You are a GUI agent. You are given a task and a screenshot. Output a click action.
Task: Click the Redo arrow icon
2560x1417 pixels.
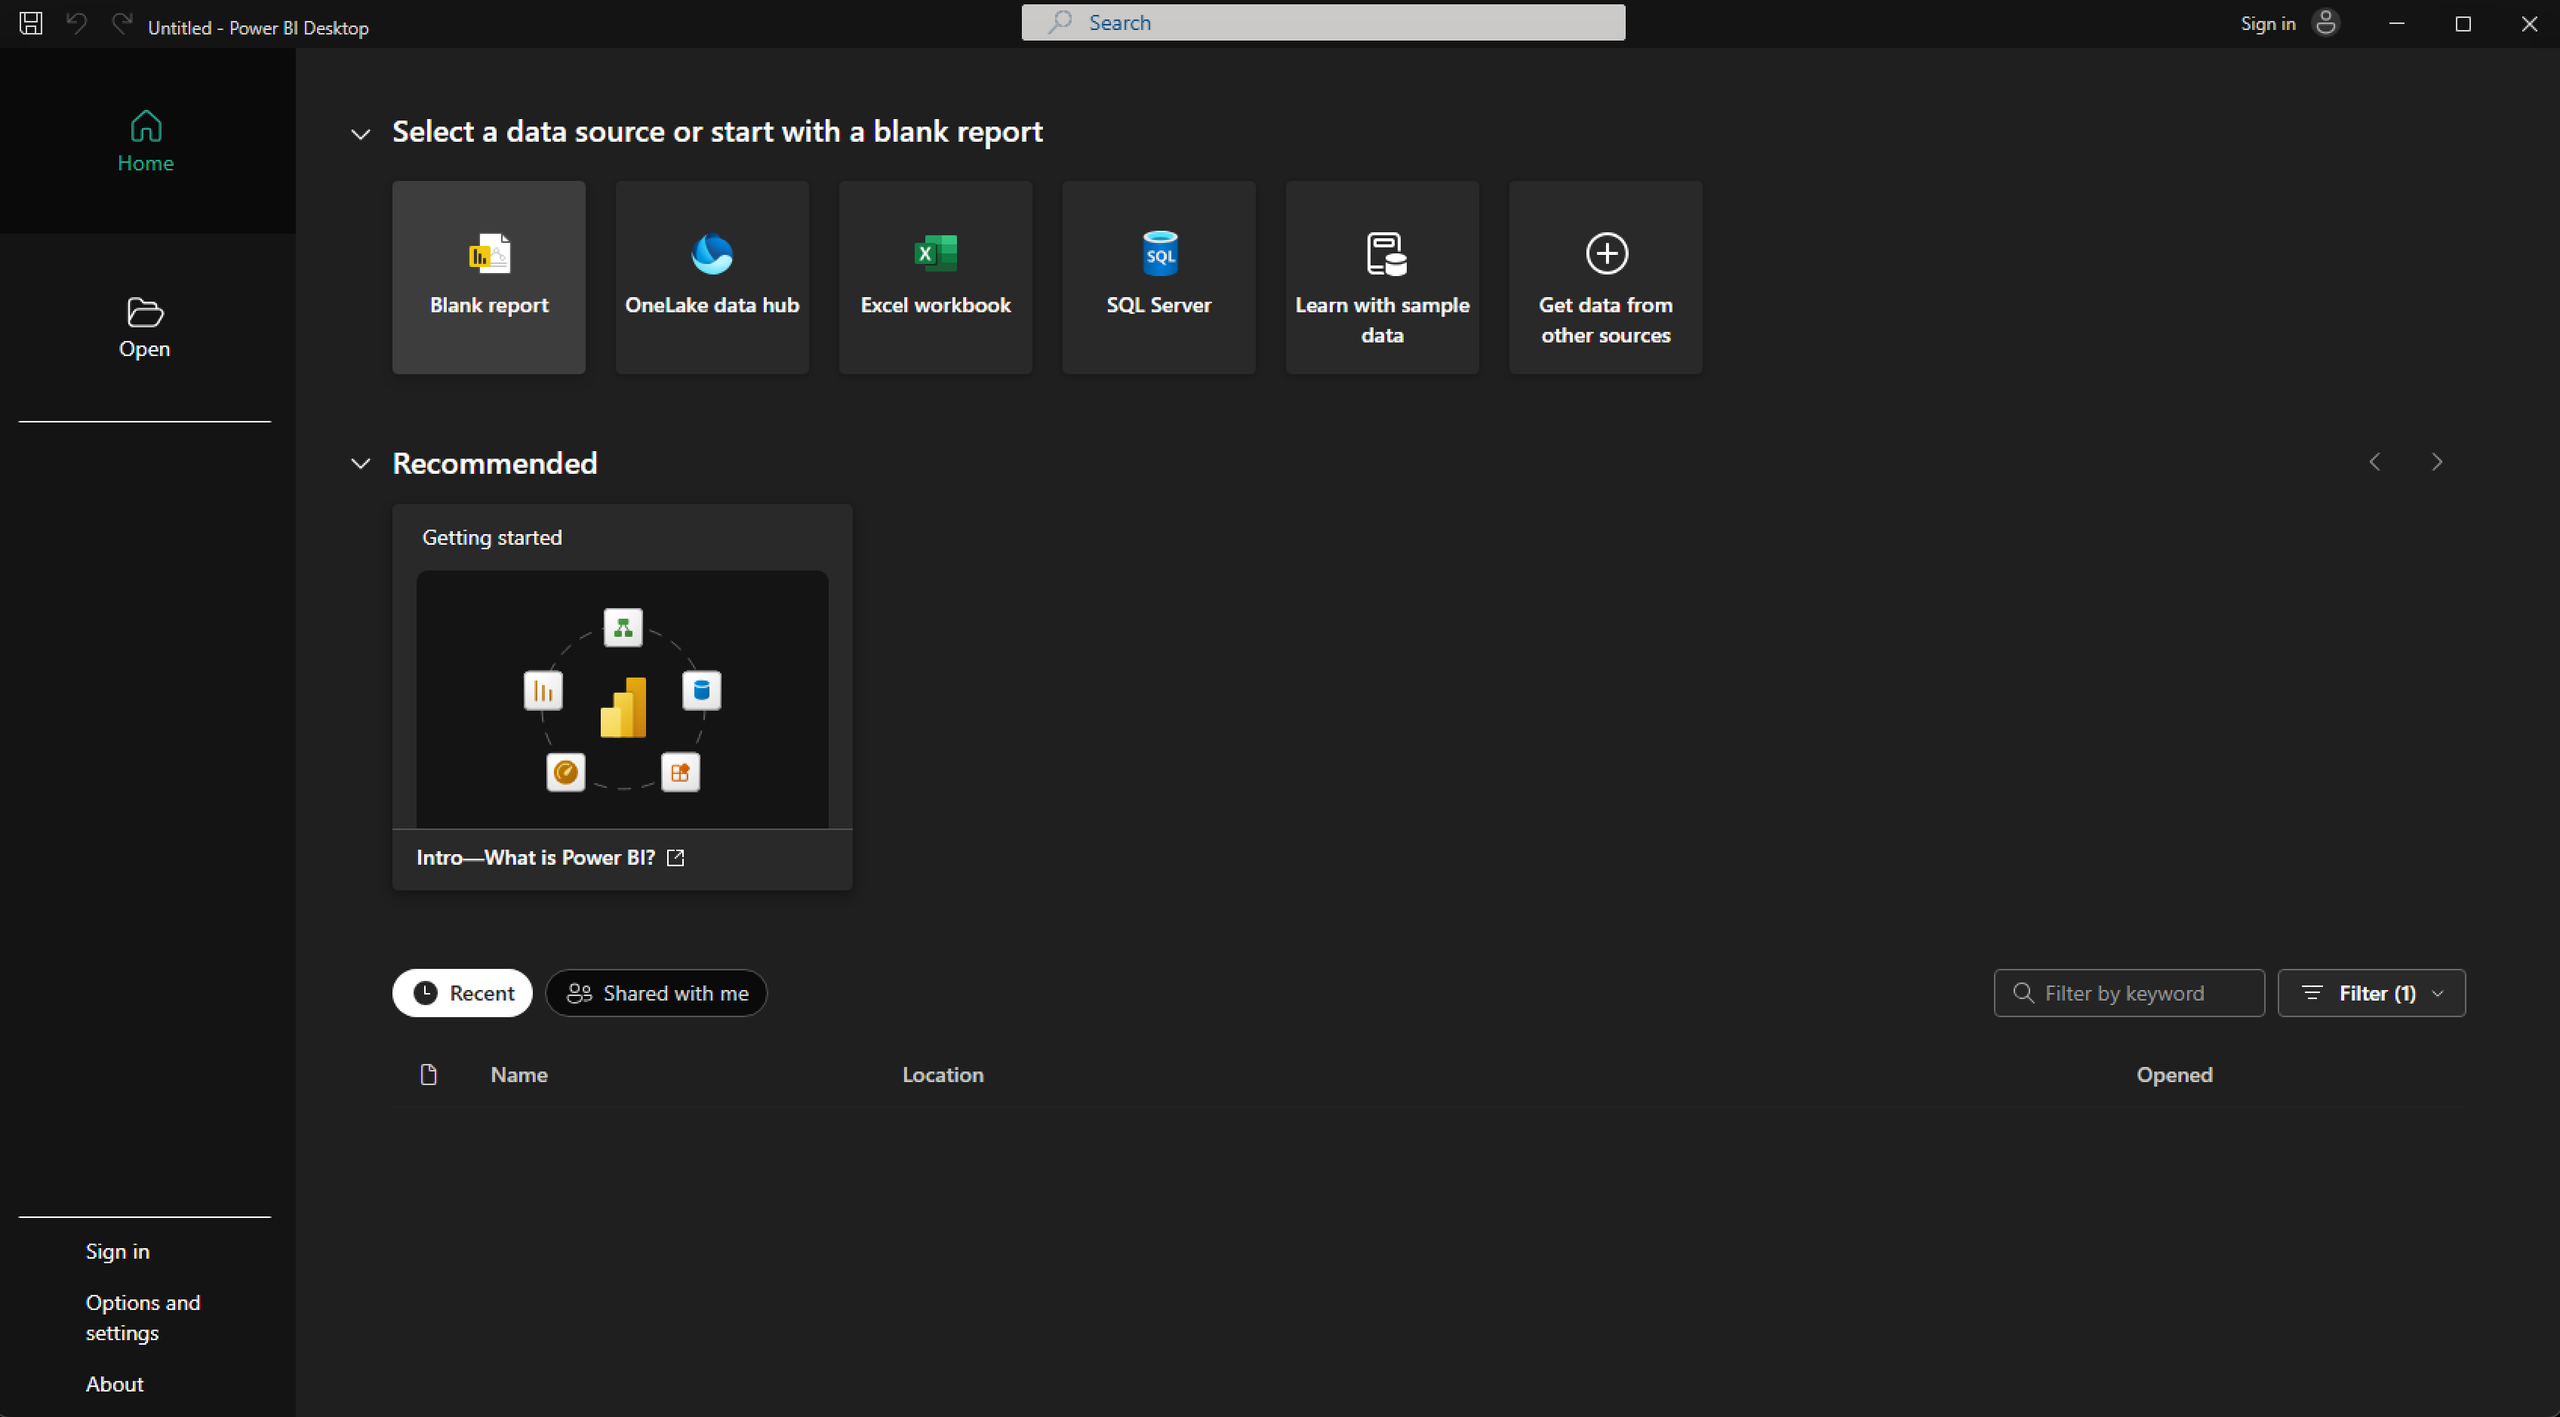tap(121, 23)
